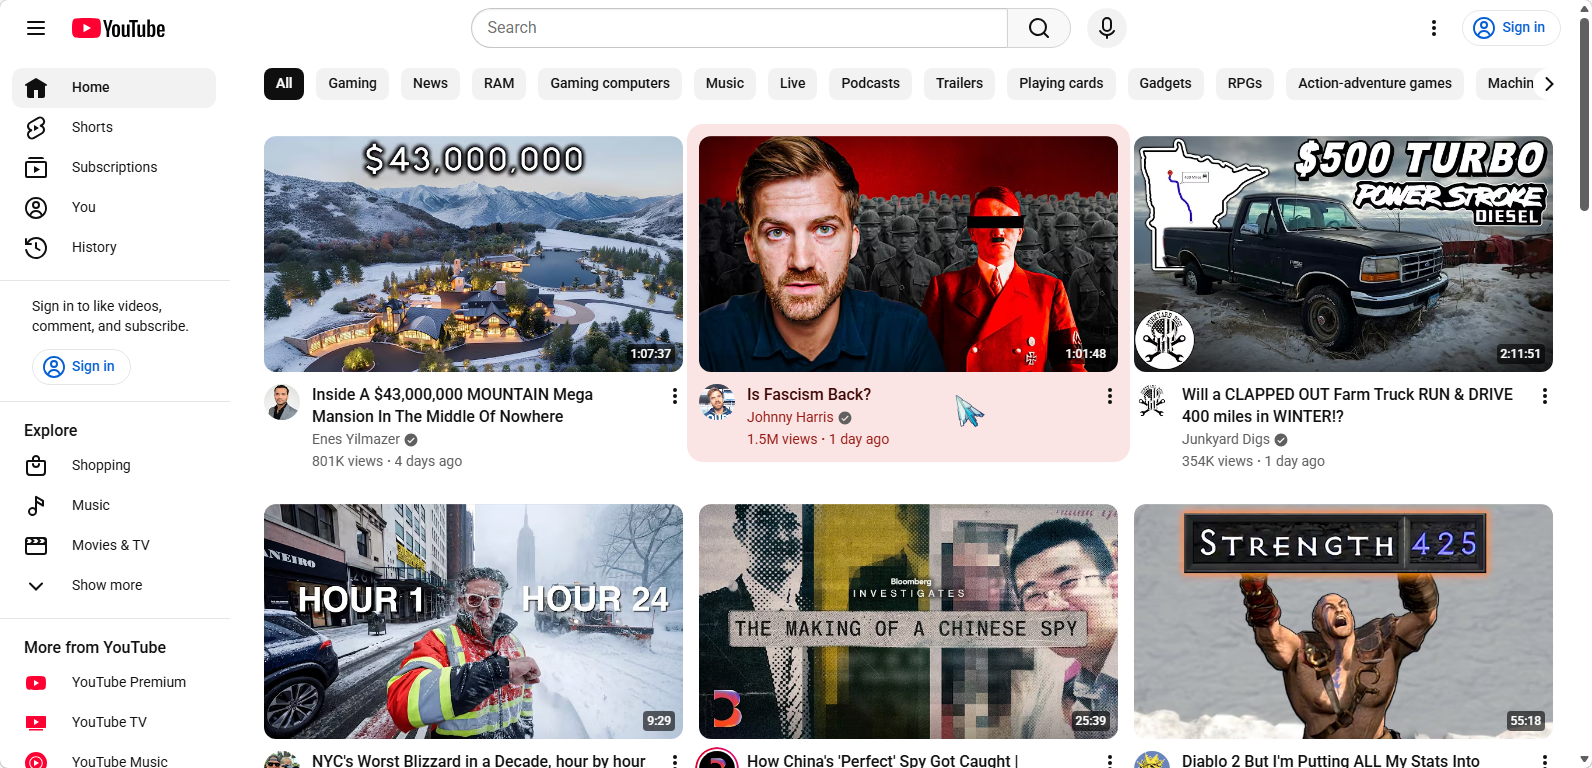1592x768 pixels.
Task: Click the page vertical scrollbar thumb
Action: tap(1584, 113)
